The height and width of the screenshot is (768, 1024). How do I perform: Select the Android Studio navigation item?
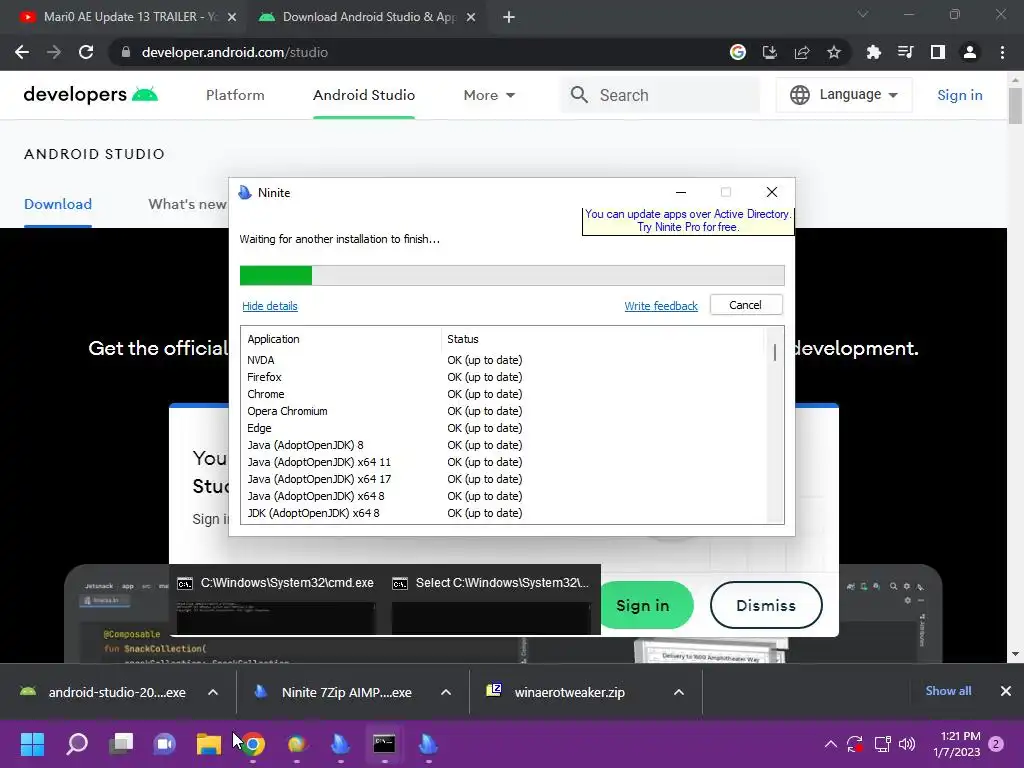[x=364, y=95]
